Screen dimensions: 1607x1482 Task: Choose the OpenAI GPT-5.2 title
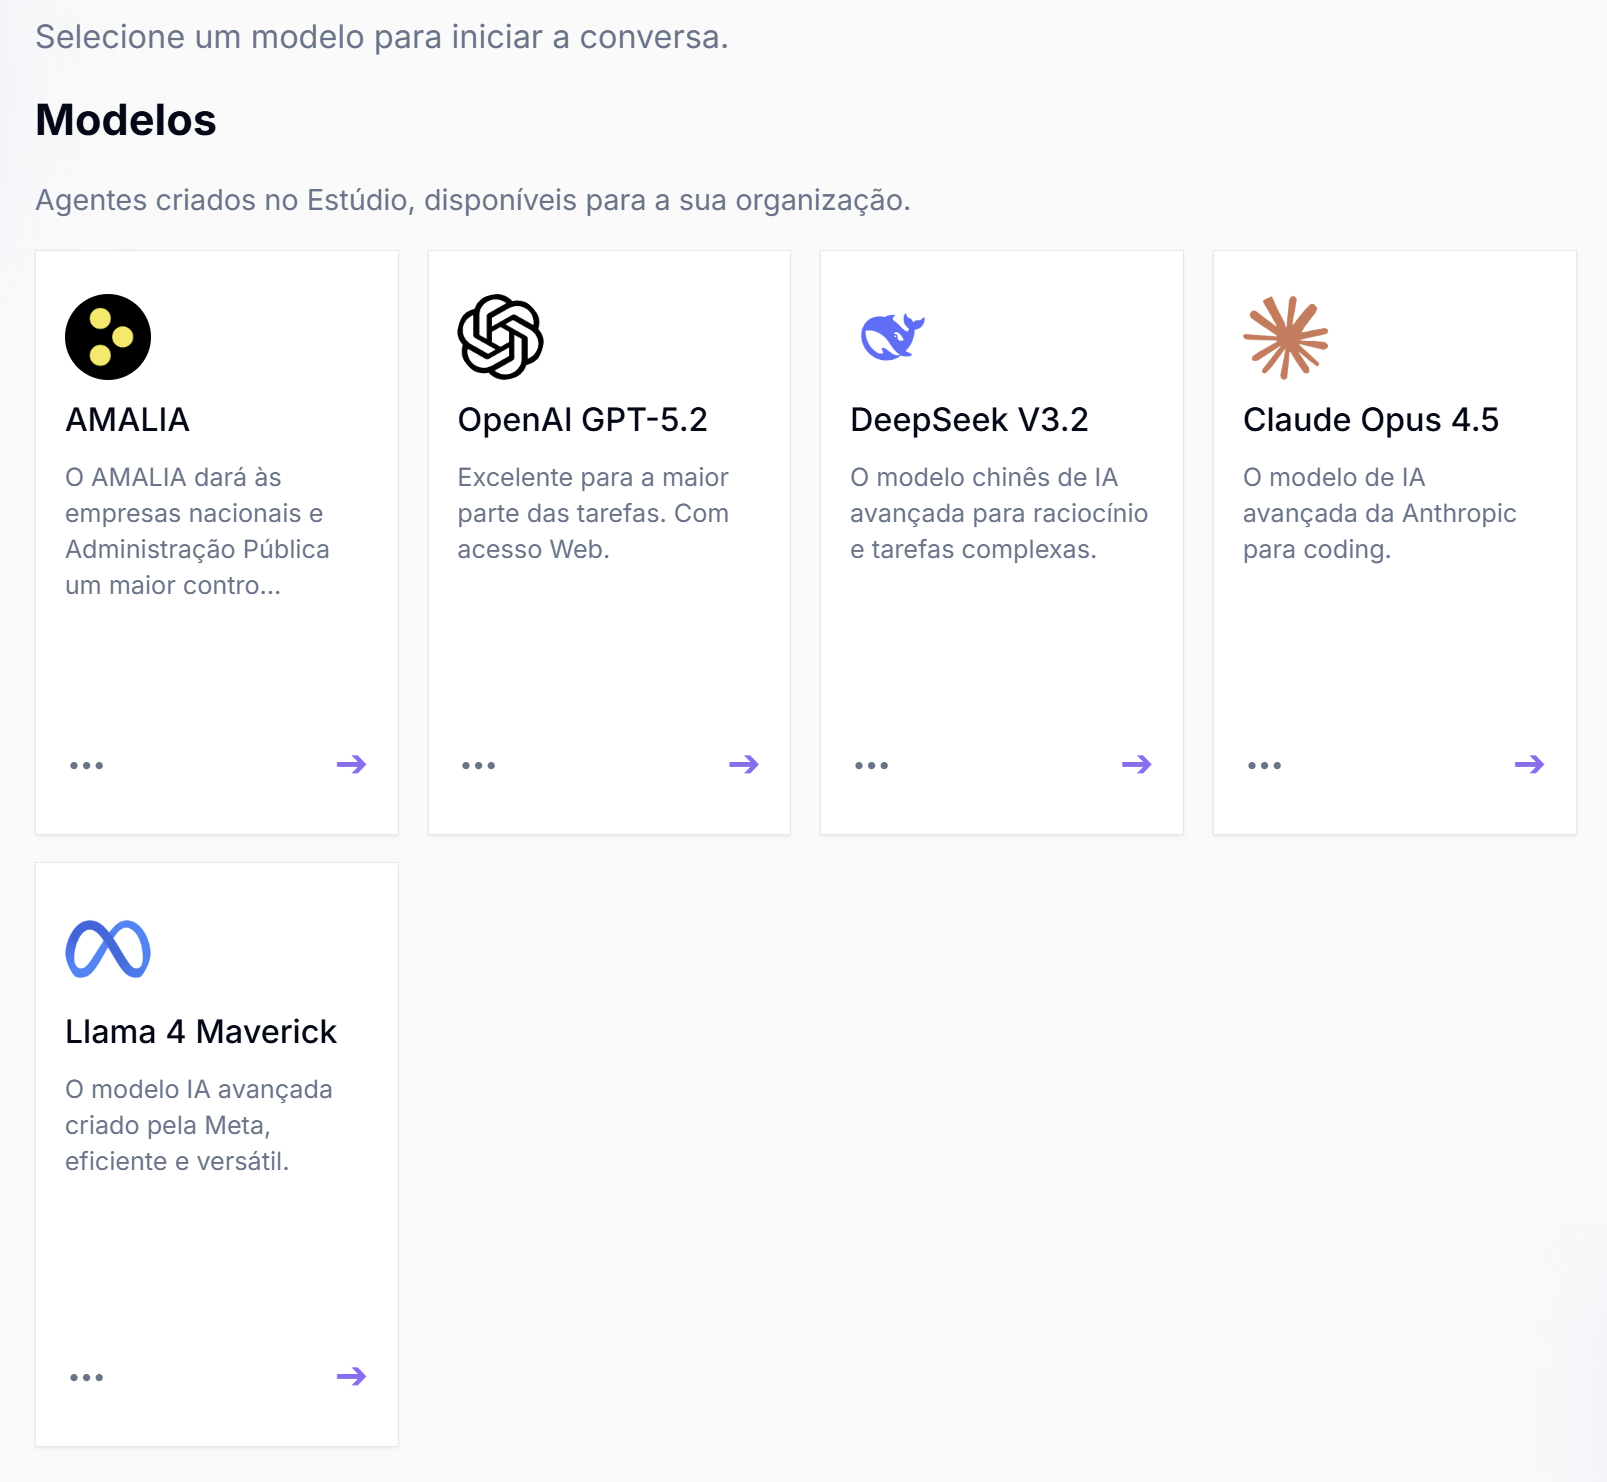point(582,420)
